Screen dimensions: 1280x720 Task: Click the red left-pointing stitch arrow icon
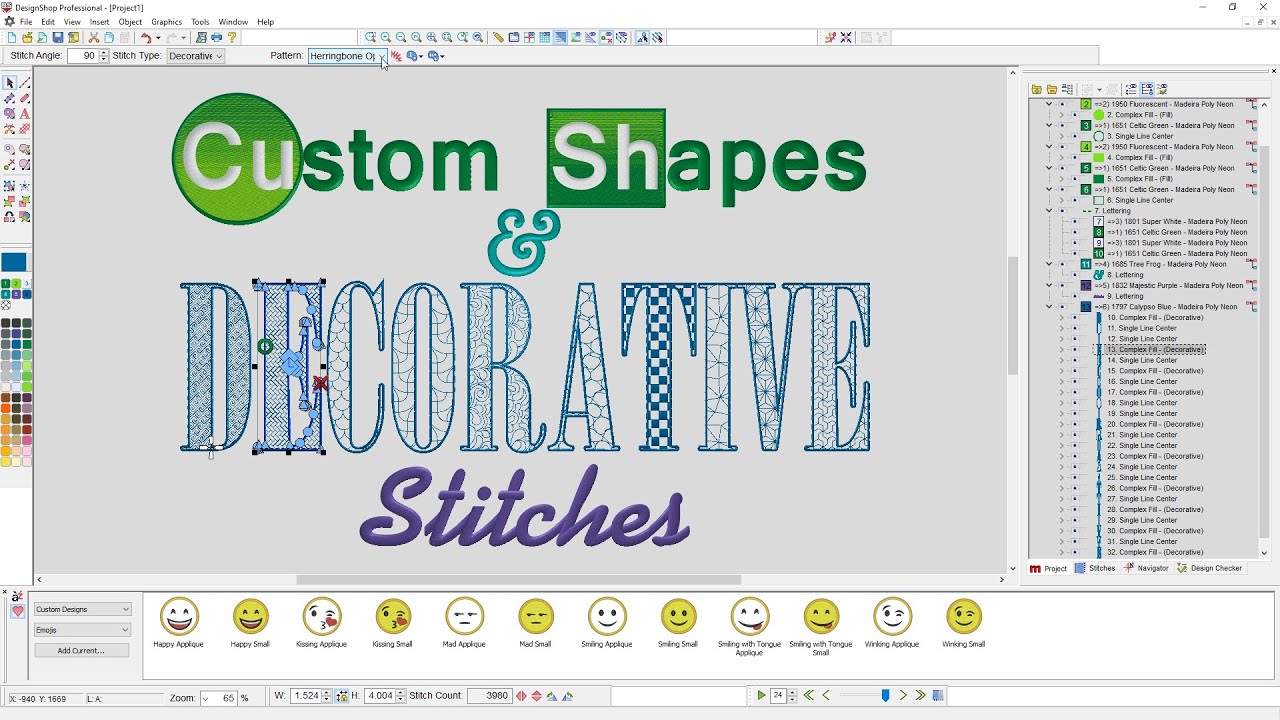pyautogui.click(x=521, y=696)
